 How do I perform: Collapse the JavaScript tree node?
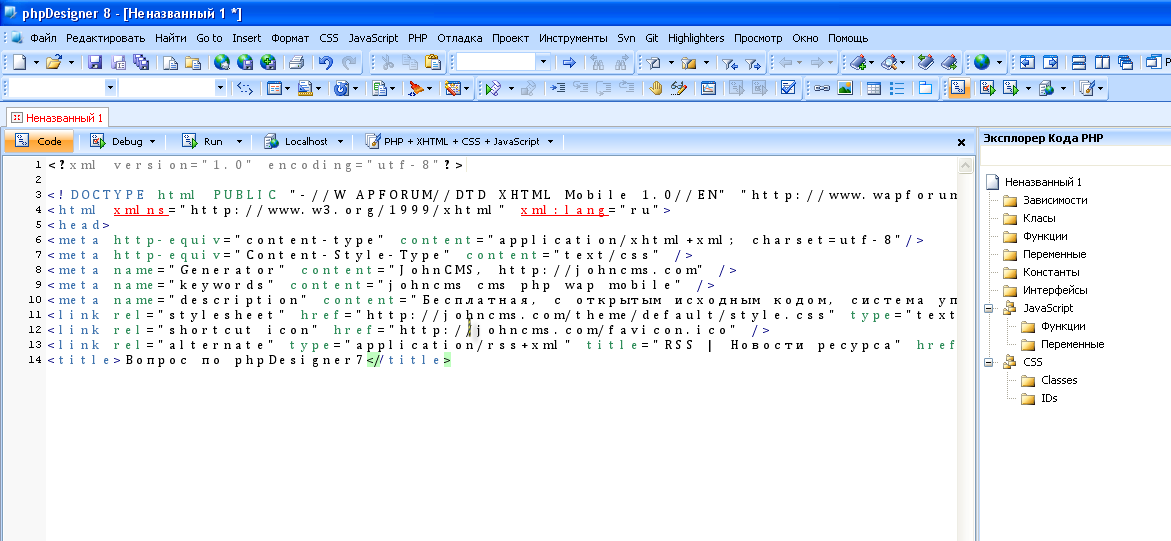tap(990, 308)
